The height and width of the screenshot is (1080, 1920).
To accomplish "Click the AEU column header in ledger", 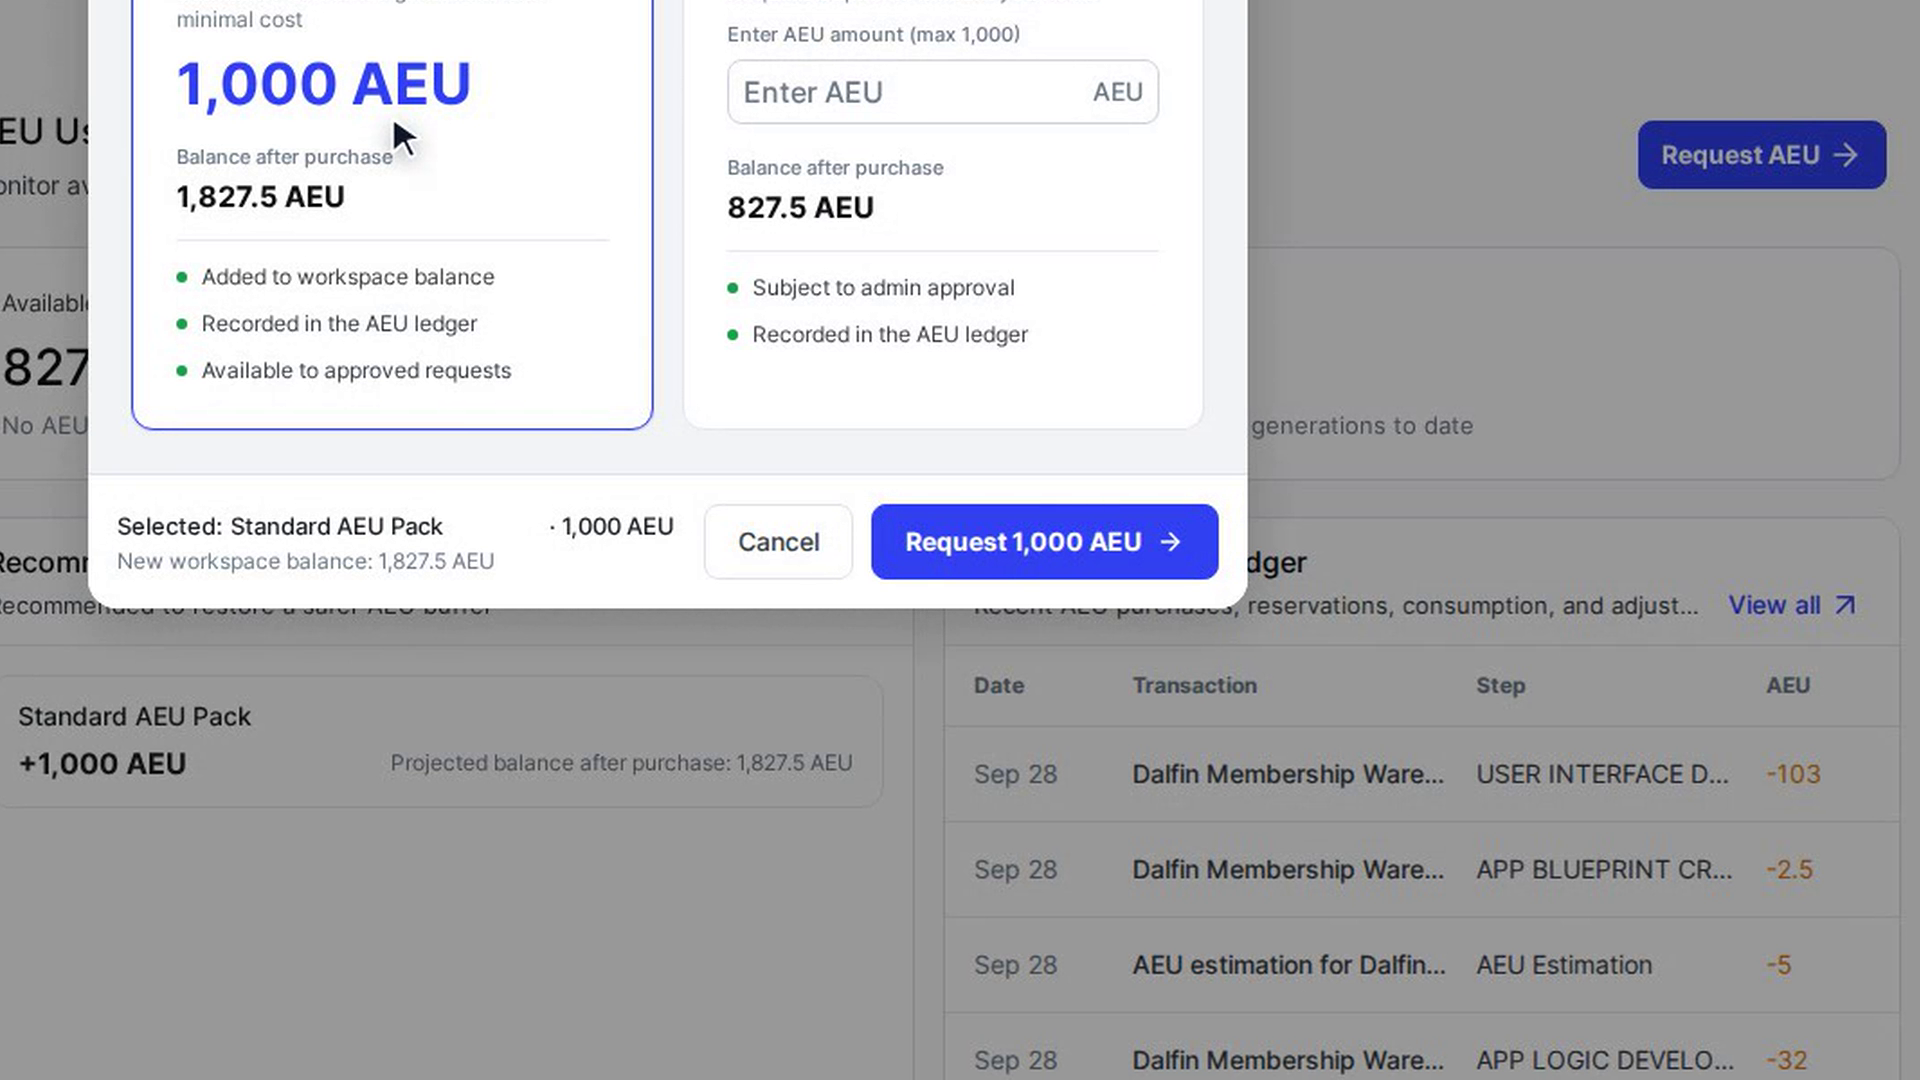I will point(1787,685).
